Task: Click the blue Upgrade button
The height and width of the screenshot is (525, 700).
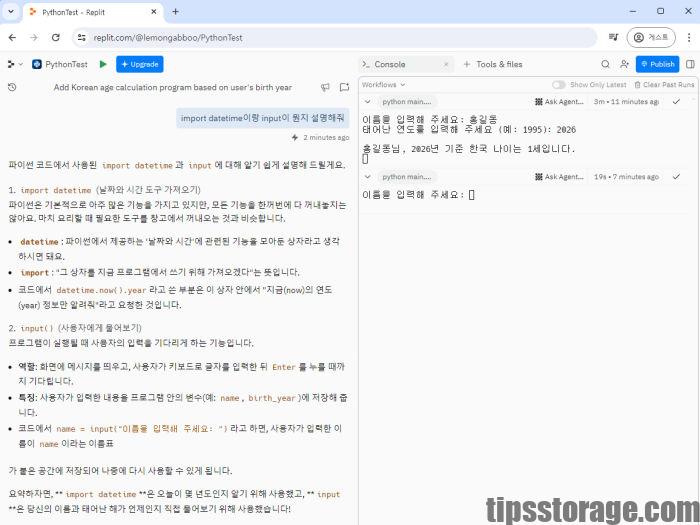Action: (140, 64)
